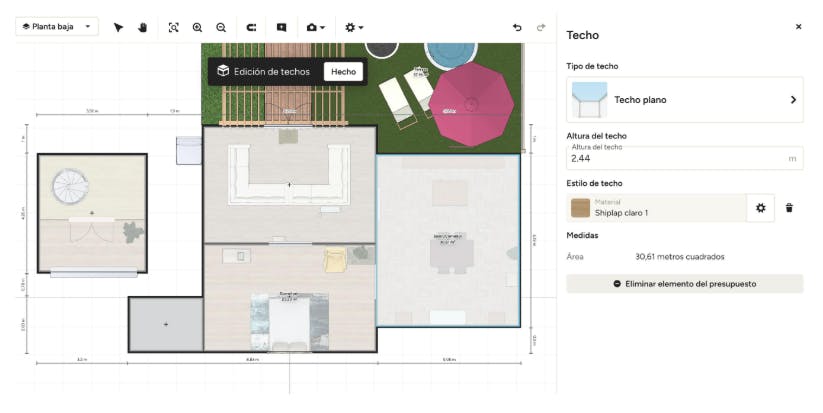This screenshot has width=823, height=413.
Task: Open material settings gear for Shiplap claro 1
Action: [x=760, y=208]
